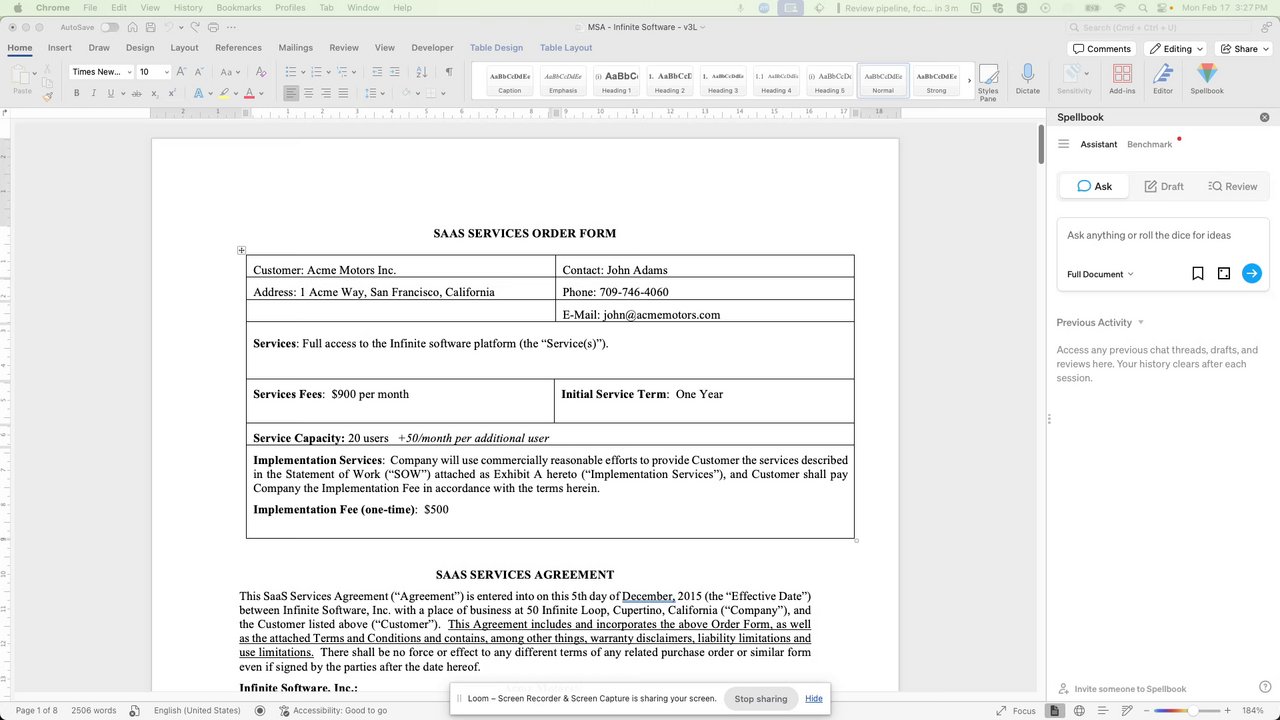Open the Bookmarks menu in macOS menu bar
Image resolution: width=1280 pixels, height=720 pixels.
(x=238, y=7)
